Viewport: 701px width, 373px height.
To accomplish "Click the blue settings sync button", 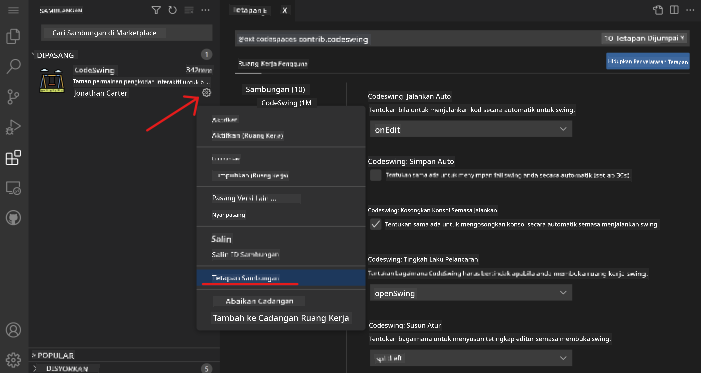I will [648, 62].
